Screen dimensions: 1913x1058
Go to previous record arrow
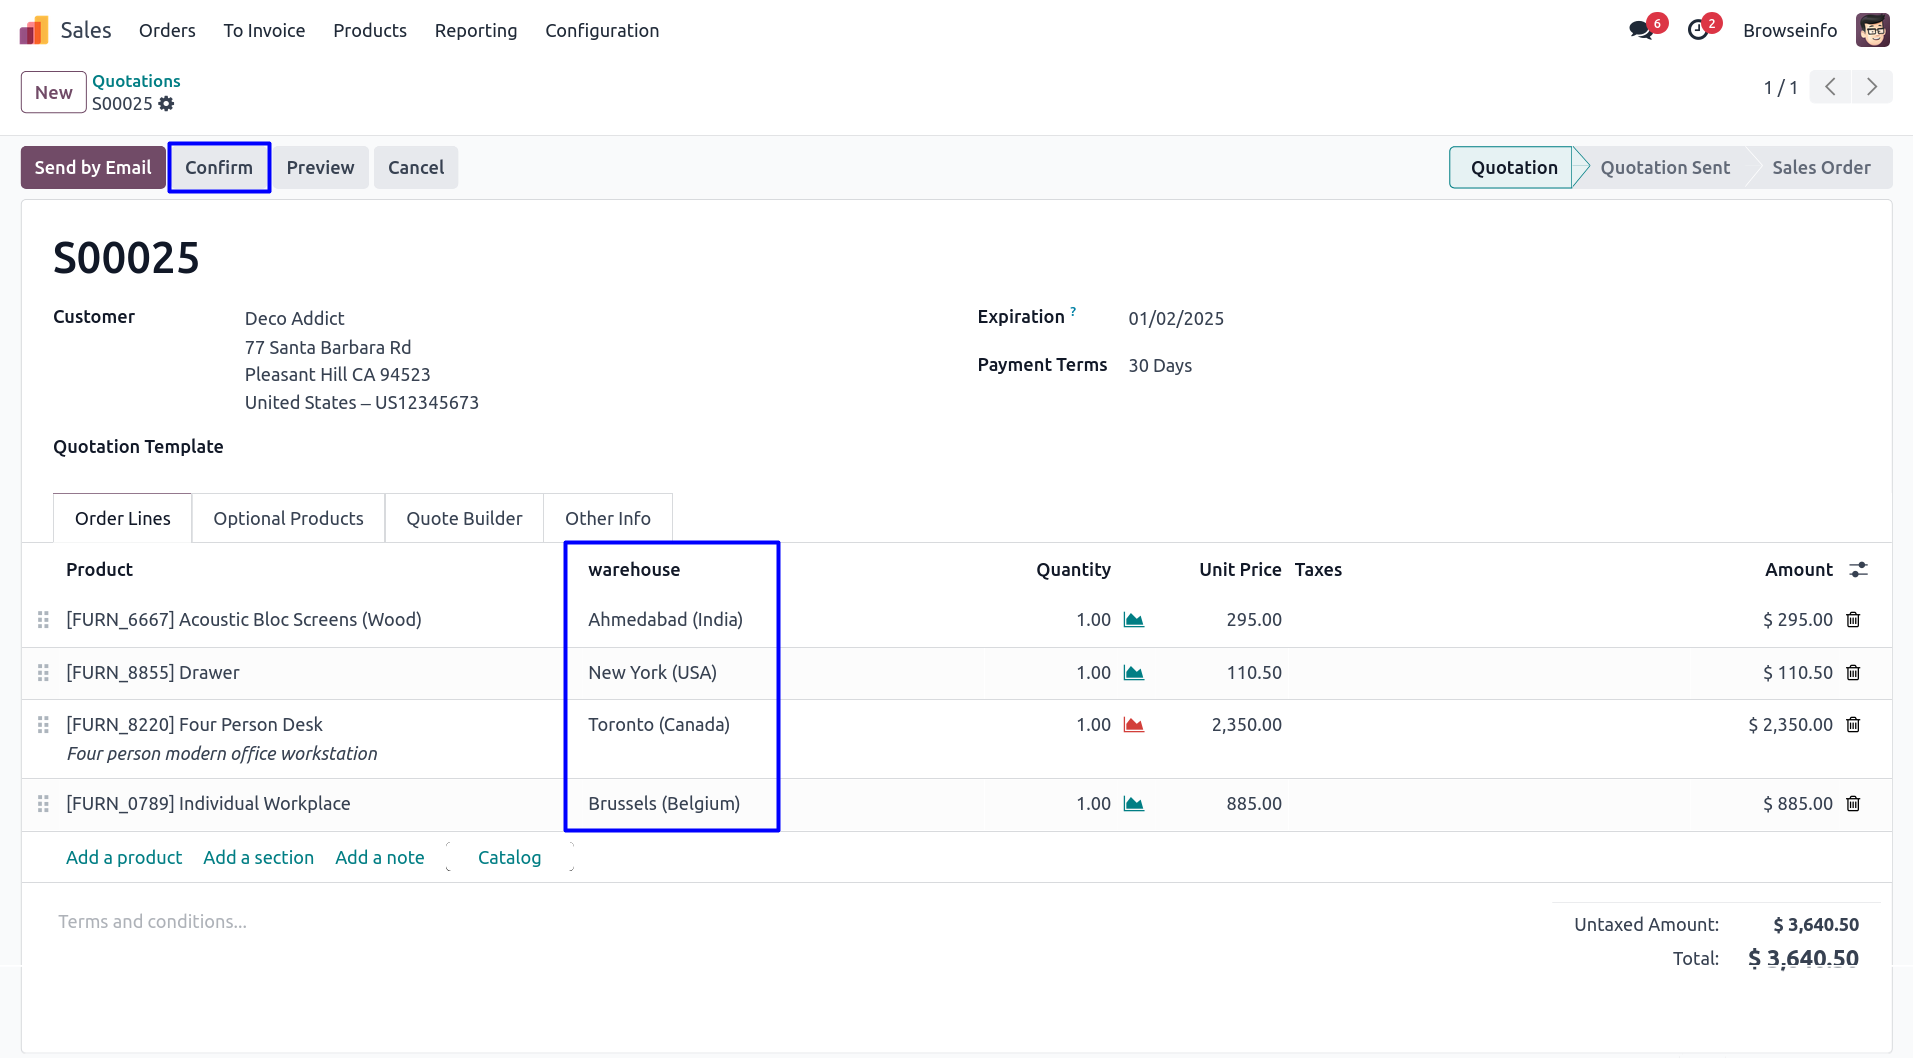click(1830, 88)
